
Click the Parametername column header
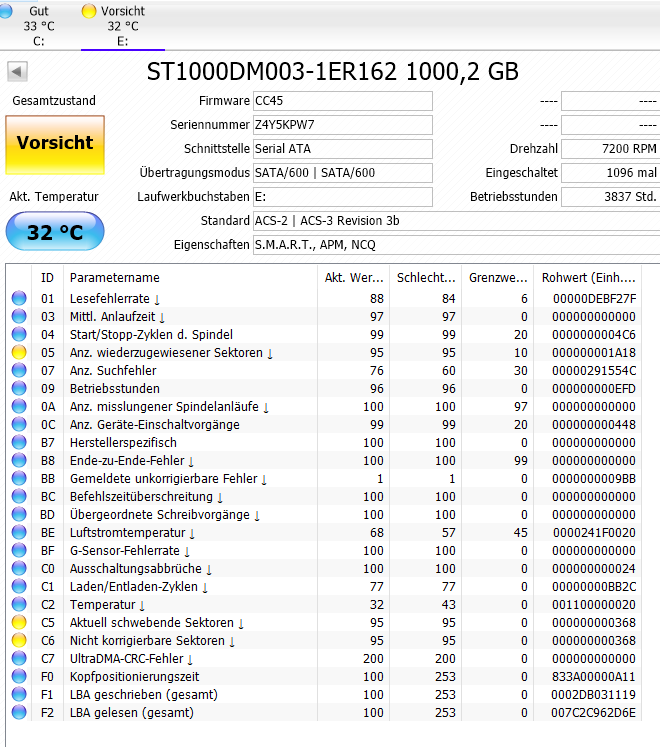click(190, 278)
